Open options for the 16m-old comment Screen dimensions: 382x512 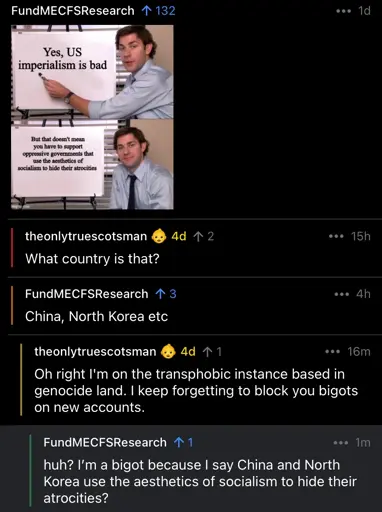333,352
